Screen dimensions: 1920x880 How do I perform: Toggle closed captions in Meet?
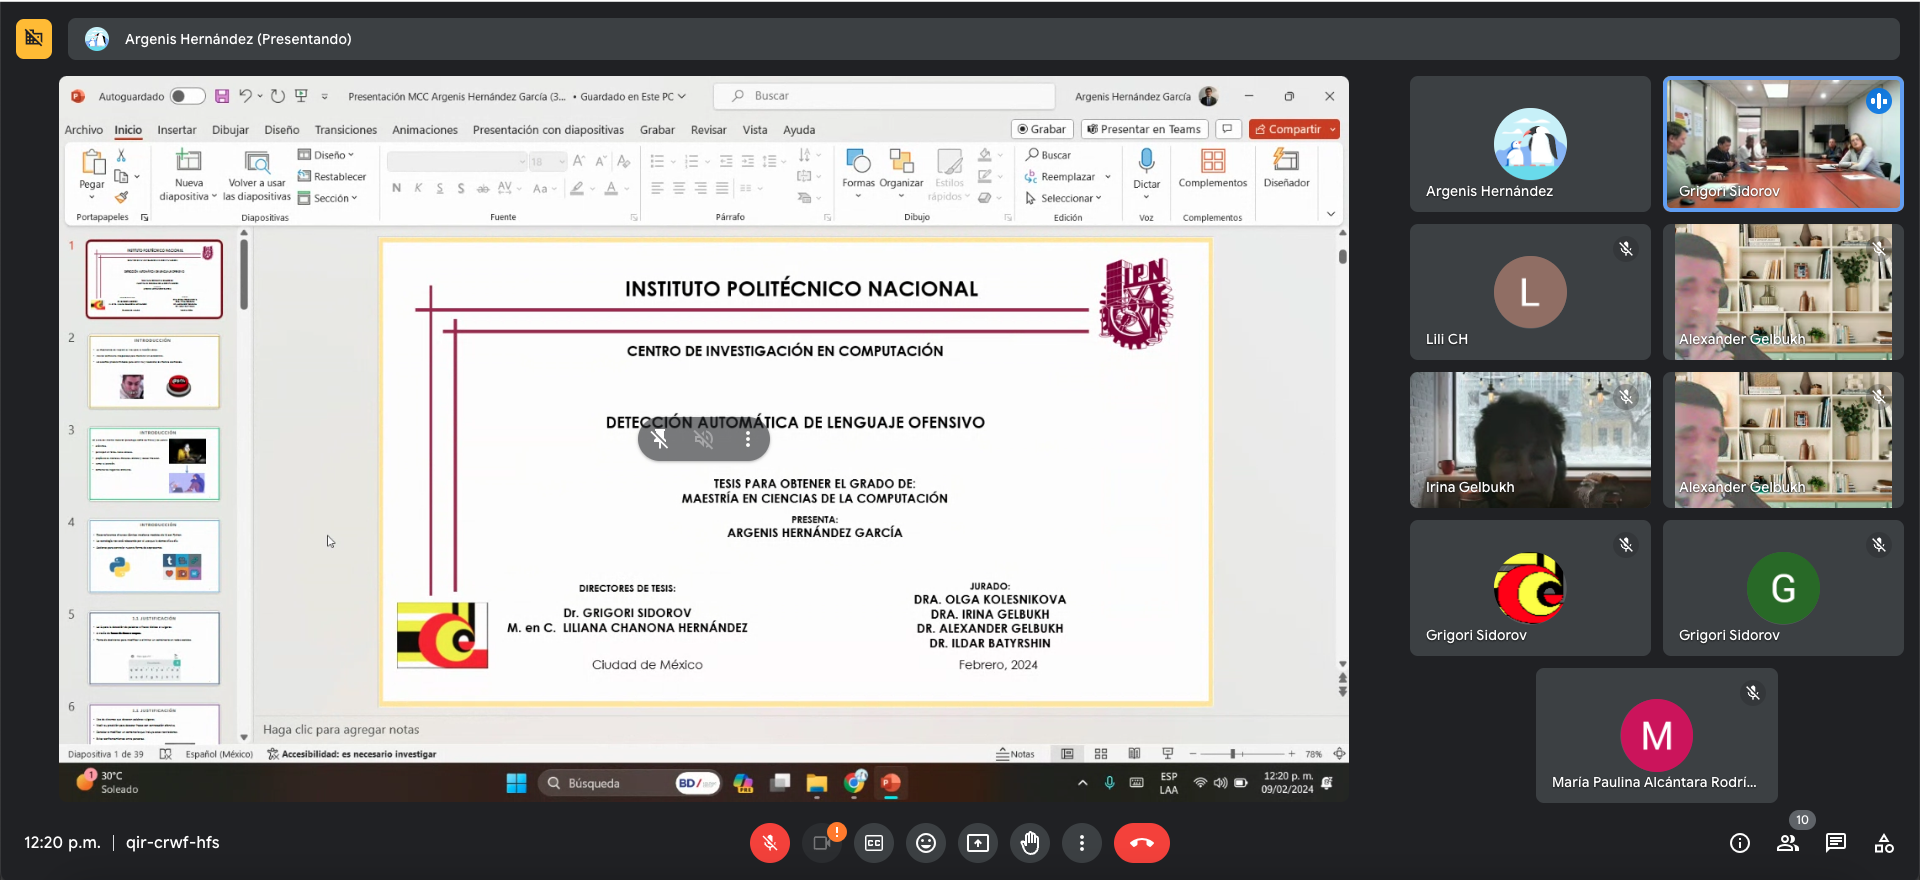tap(874, 843)
